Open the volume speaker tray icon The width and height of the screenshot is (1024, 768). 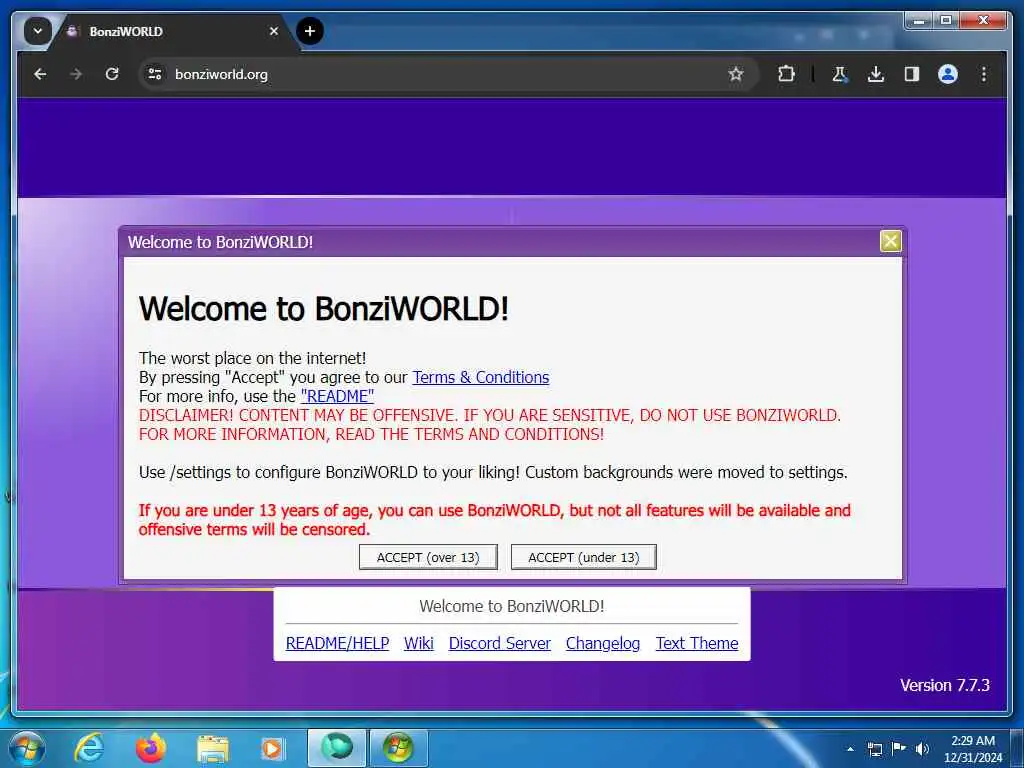922,749
